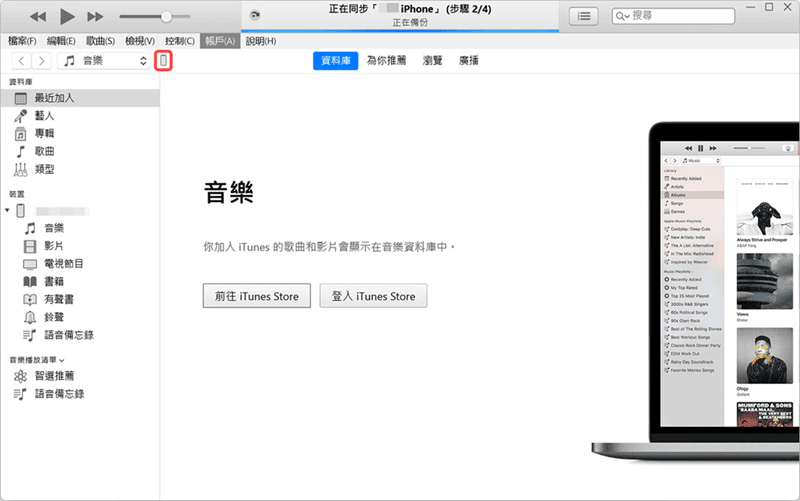Open the 說明(H) menu
The image size is (800, 501).
[261, 41]
